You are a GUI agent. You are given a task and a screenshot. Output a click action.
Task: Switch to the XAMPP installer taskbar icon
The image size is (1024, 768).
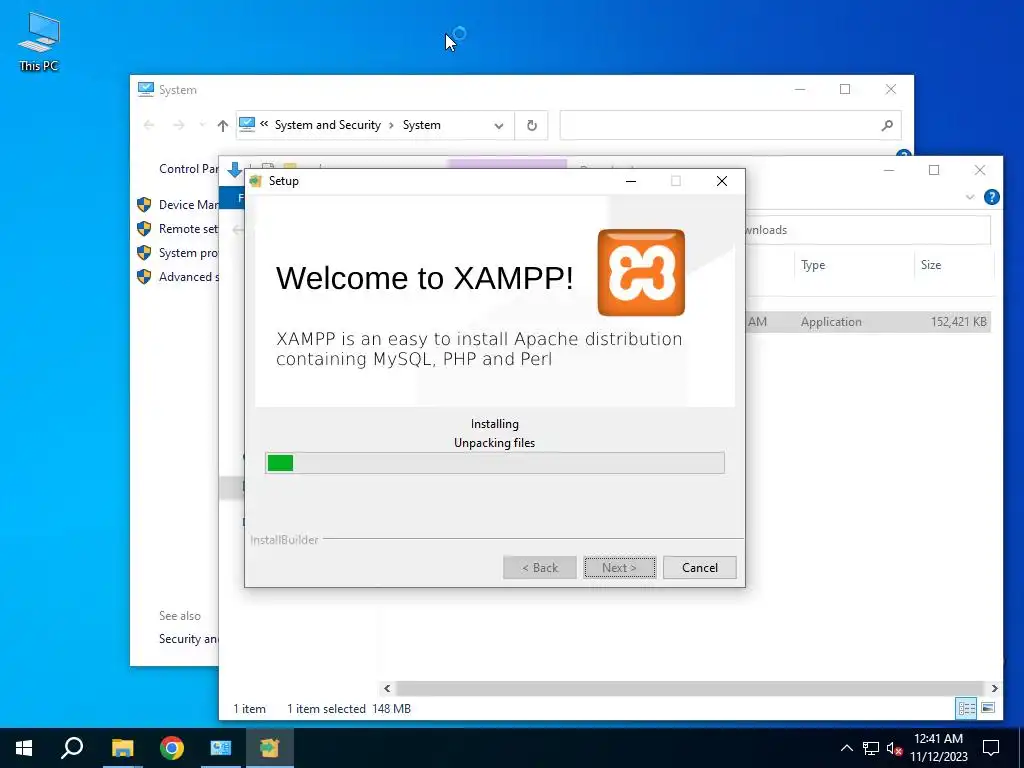click(x=269, y=748)
